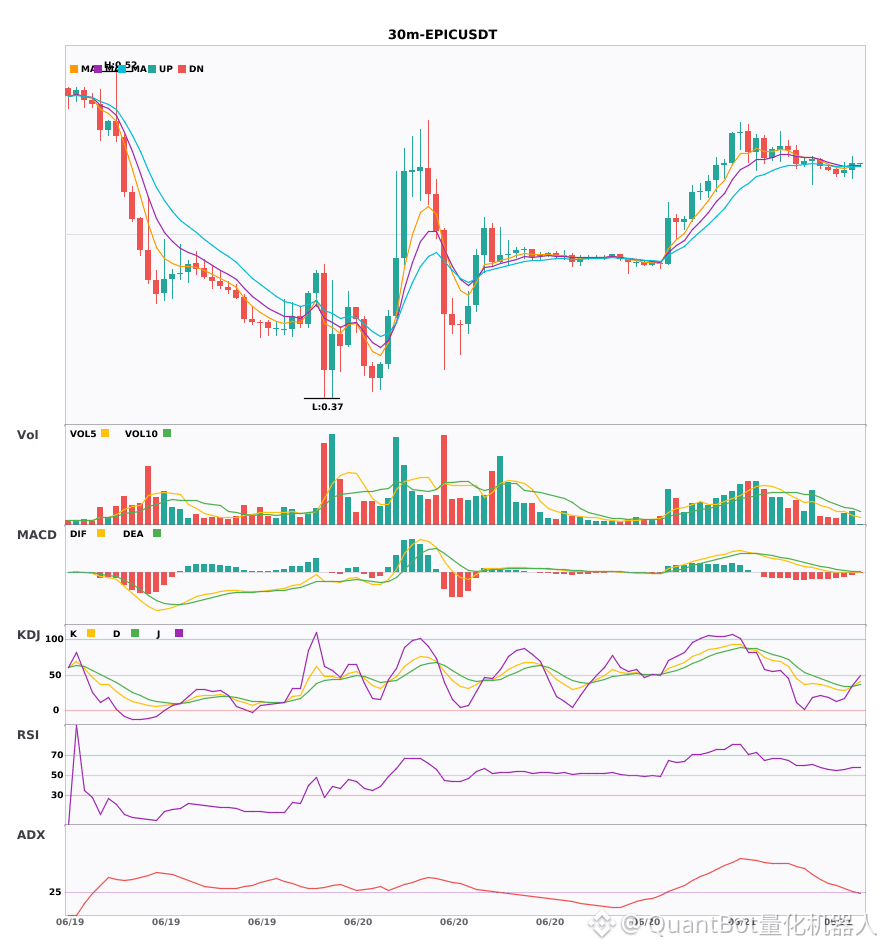Click the green DEA legend swatch
The image size is (885, 950).
pos(157,533)
